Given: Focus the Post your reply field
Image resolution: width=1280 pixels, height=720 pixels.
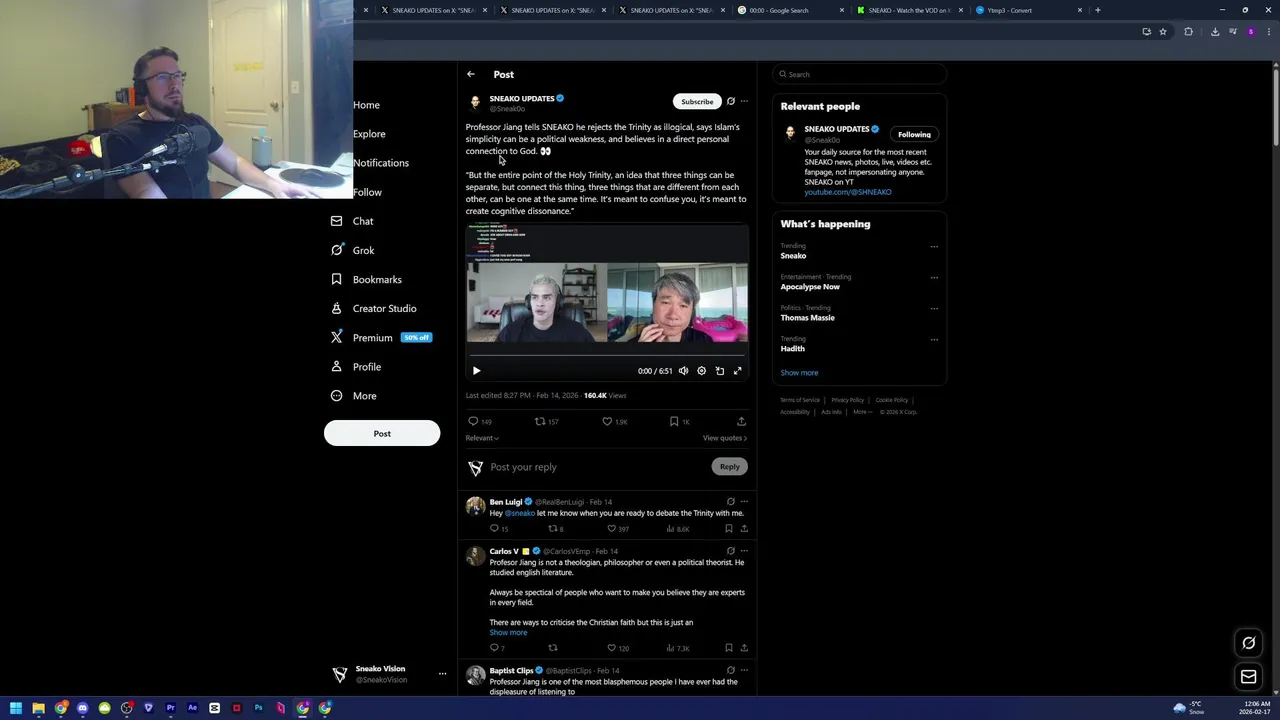Looking at the screenshot, I should click(x=598, y=467).
